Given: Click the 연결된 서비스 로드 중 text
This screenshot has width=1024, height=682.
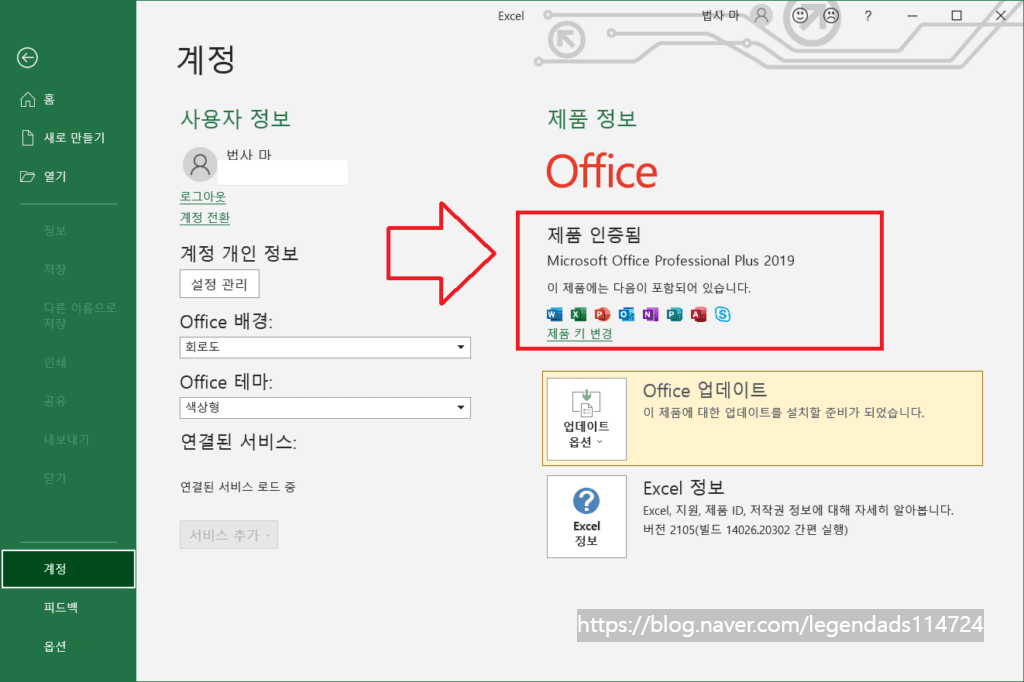Looking at the screenshot, I should [238, 487].
